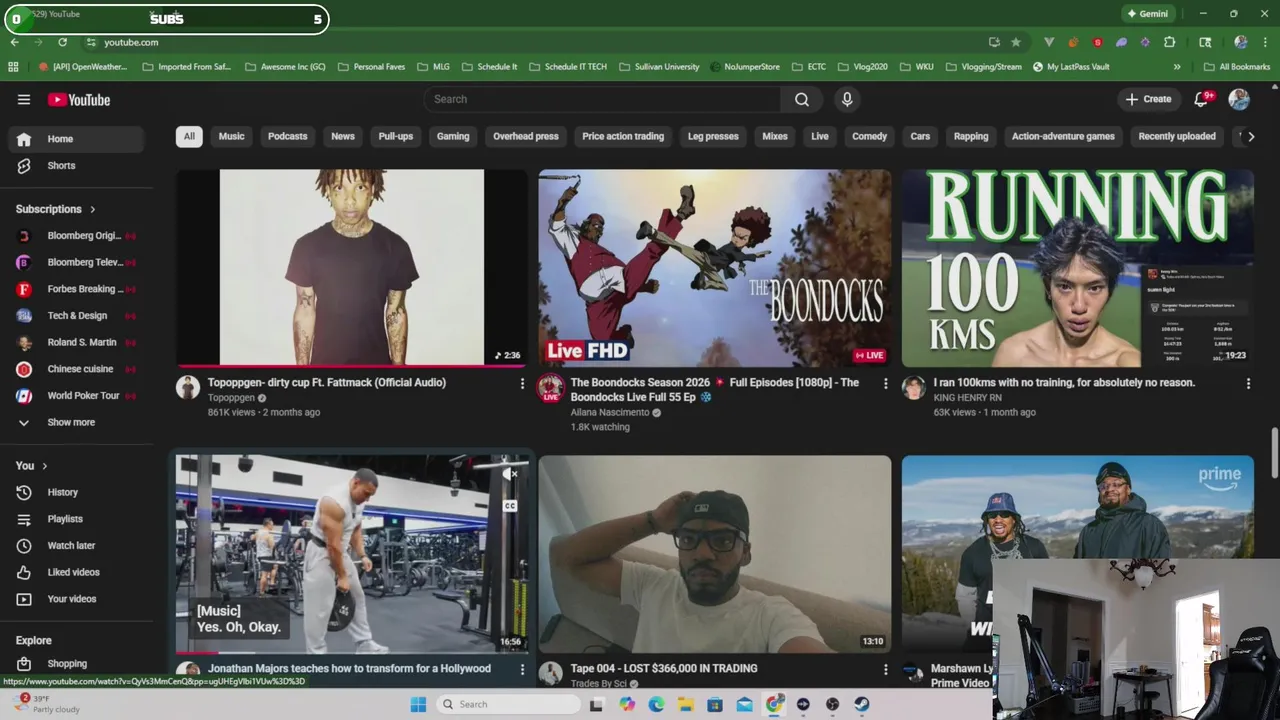Open Playlists in sidebar
Image resolution: width=1280 pixels, height=720 pixels.
[x=76, y=519]
